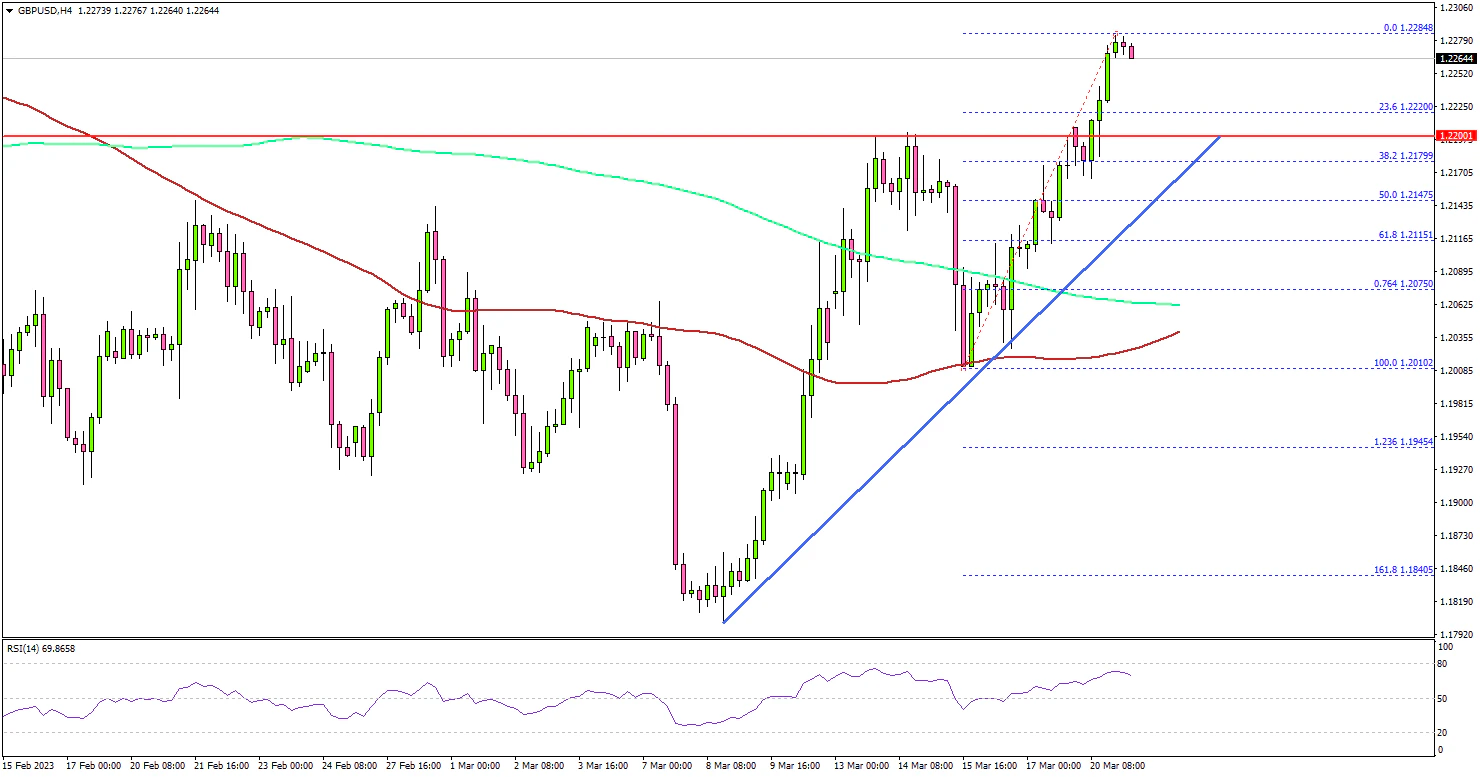Click the current price label 1.22644
The width and height of the screenshot is (1480, 777).
pyautogui.click(x=1456, y=59)
